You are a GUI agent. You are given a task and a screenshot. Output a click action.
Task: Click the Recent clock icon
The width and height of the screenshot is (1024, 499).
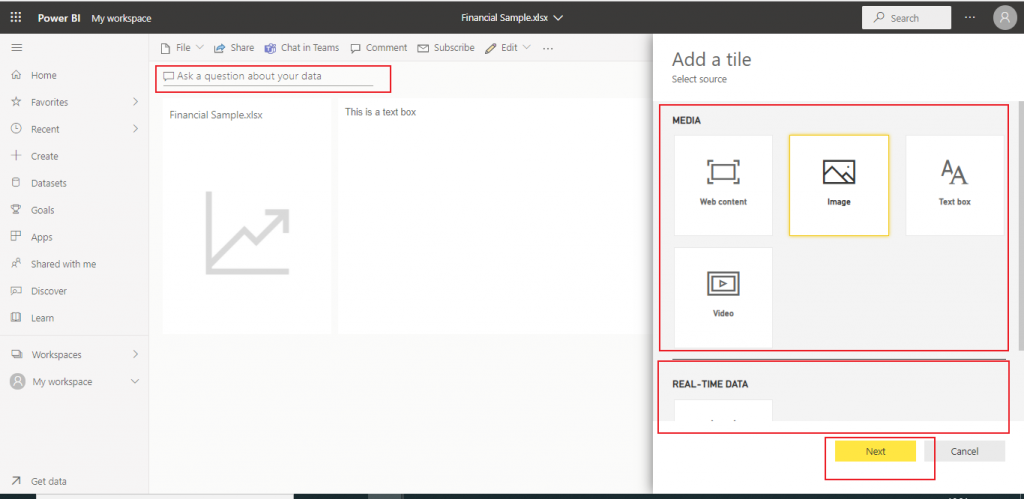pyautogui.click(x=17, y=129)
